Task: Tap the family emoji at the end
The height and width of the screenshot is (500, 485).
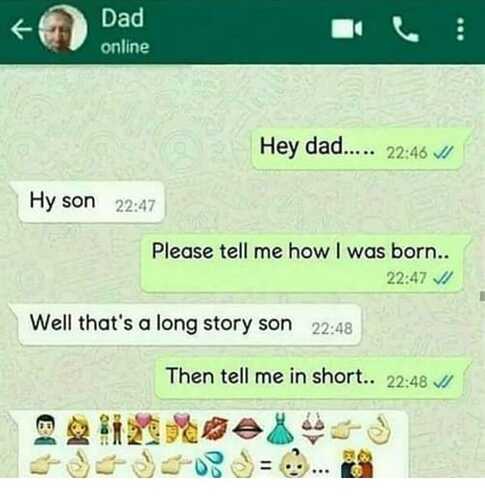Action: pos(357,464)
